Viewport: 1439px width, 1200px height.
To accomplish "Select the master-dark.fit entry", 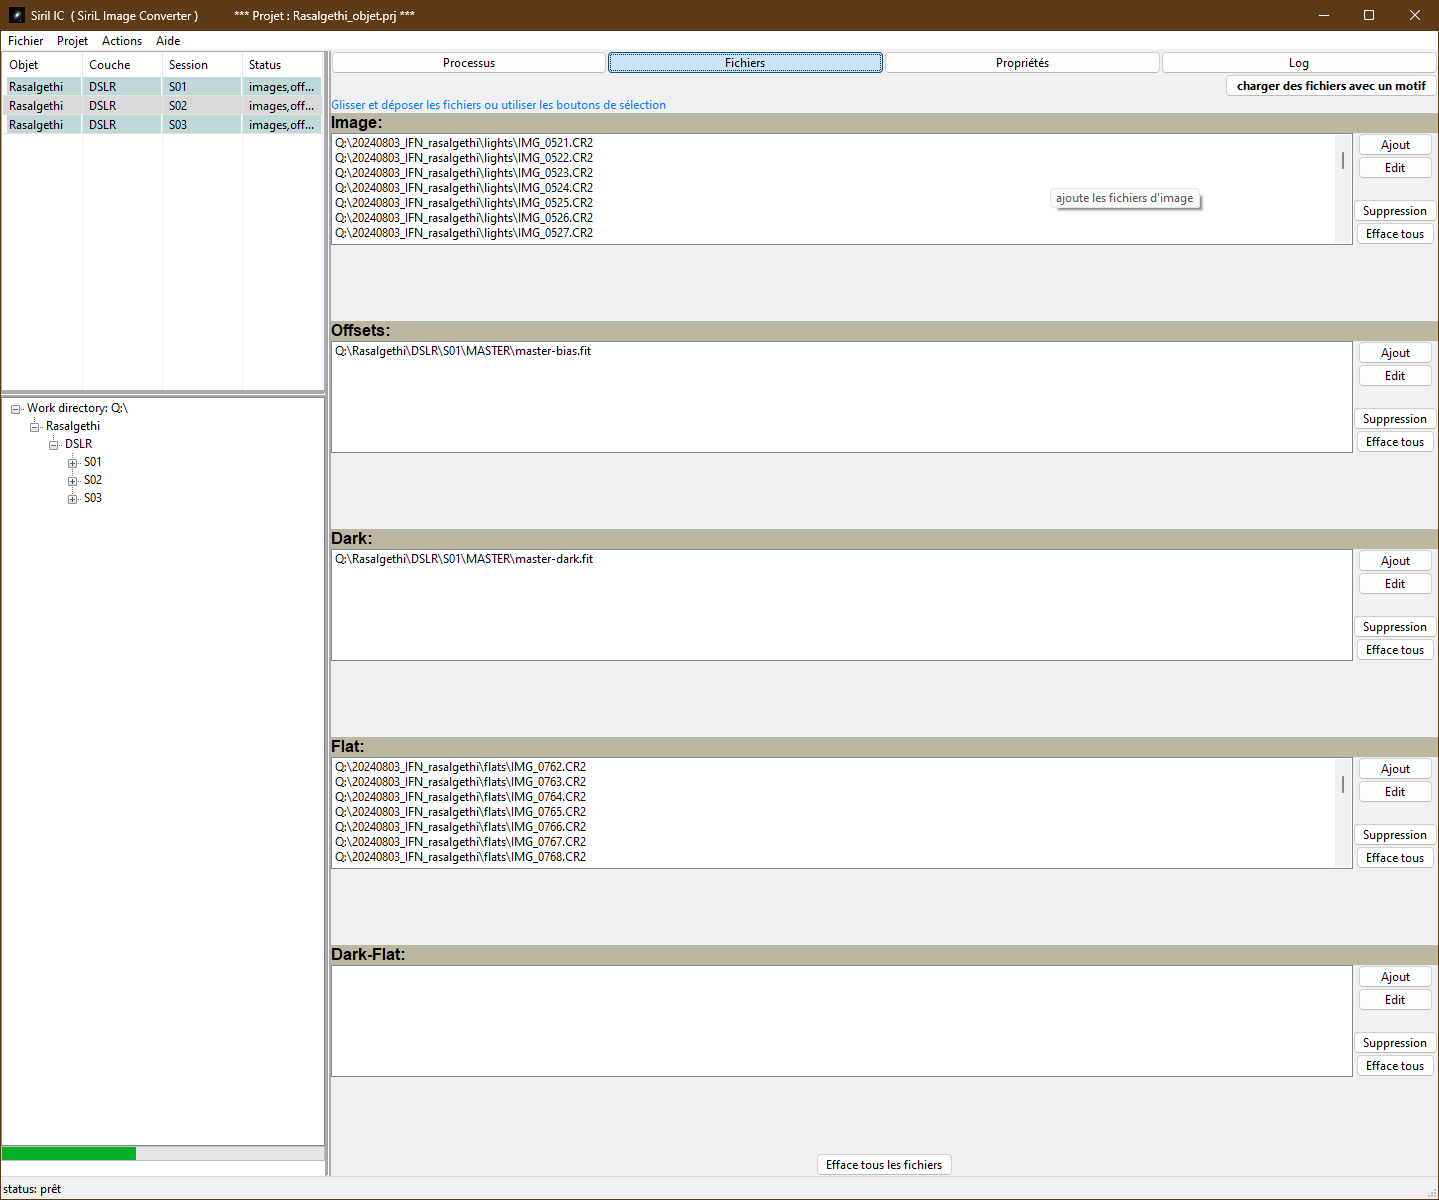I will [x=464, y=559].
